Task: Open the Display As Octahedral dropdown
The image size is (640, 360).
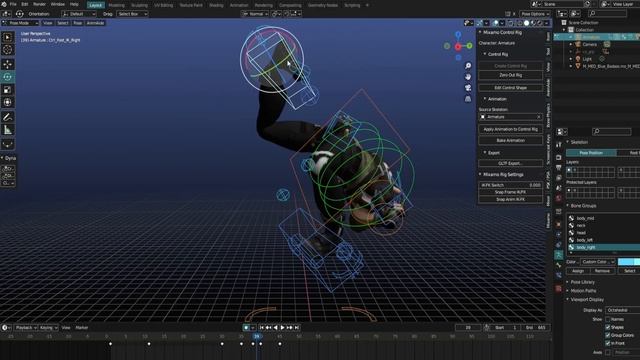Action: [622, 310]
